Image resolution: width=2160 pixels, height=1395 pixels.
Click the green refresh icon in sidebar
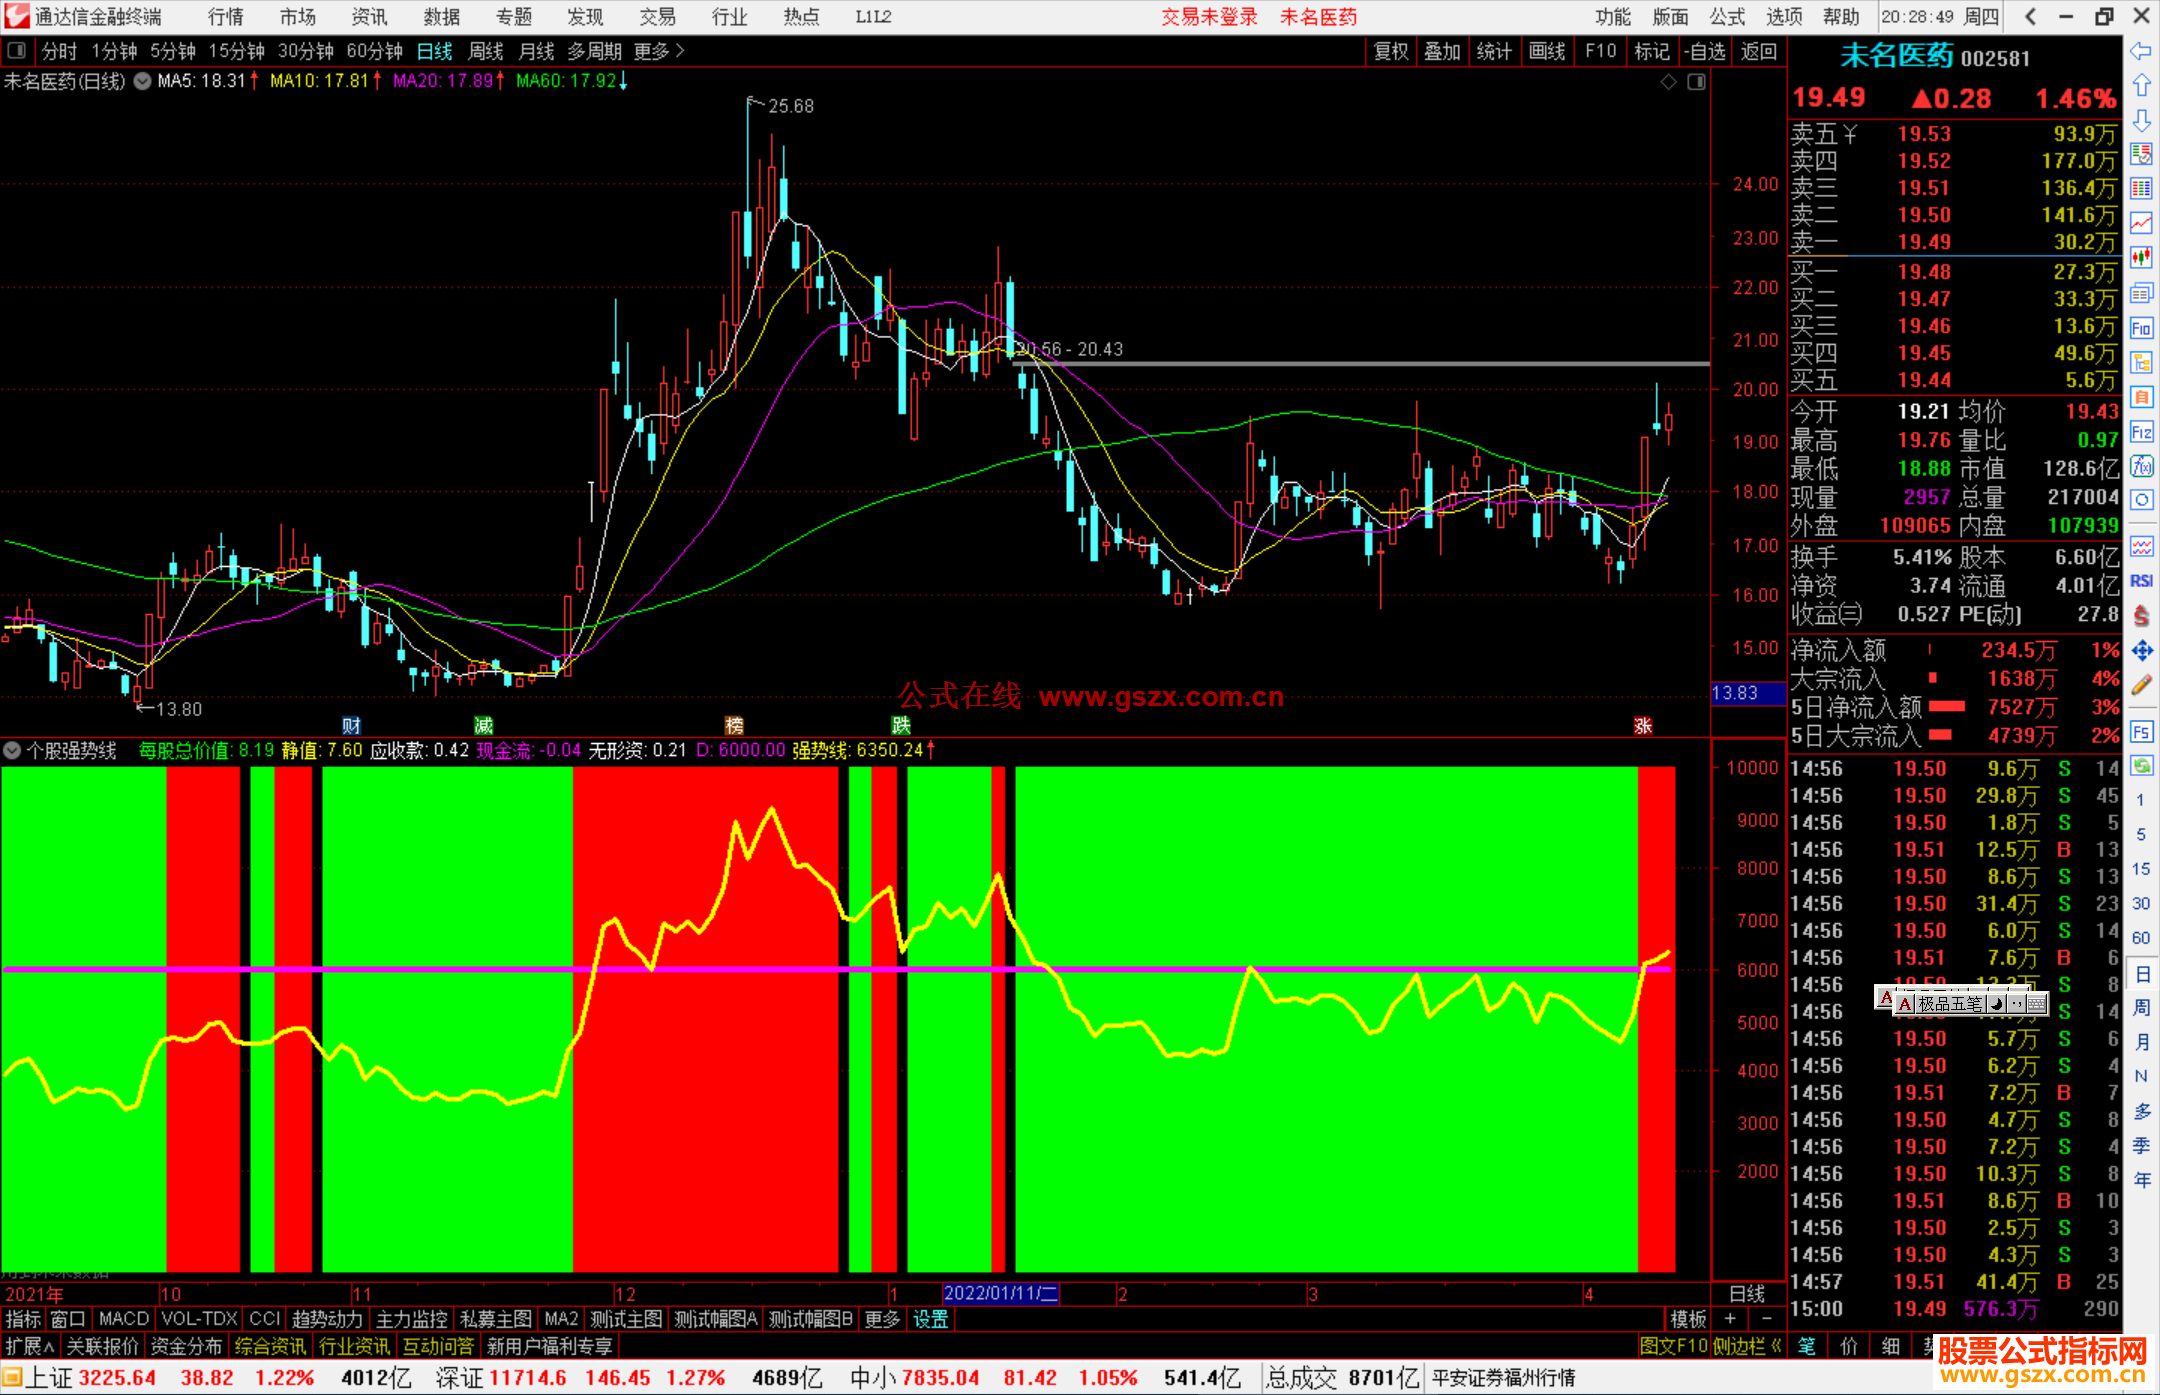point(2141,766)
